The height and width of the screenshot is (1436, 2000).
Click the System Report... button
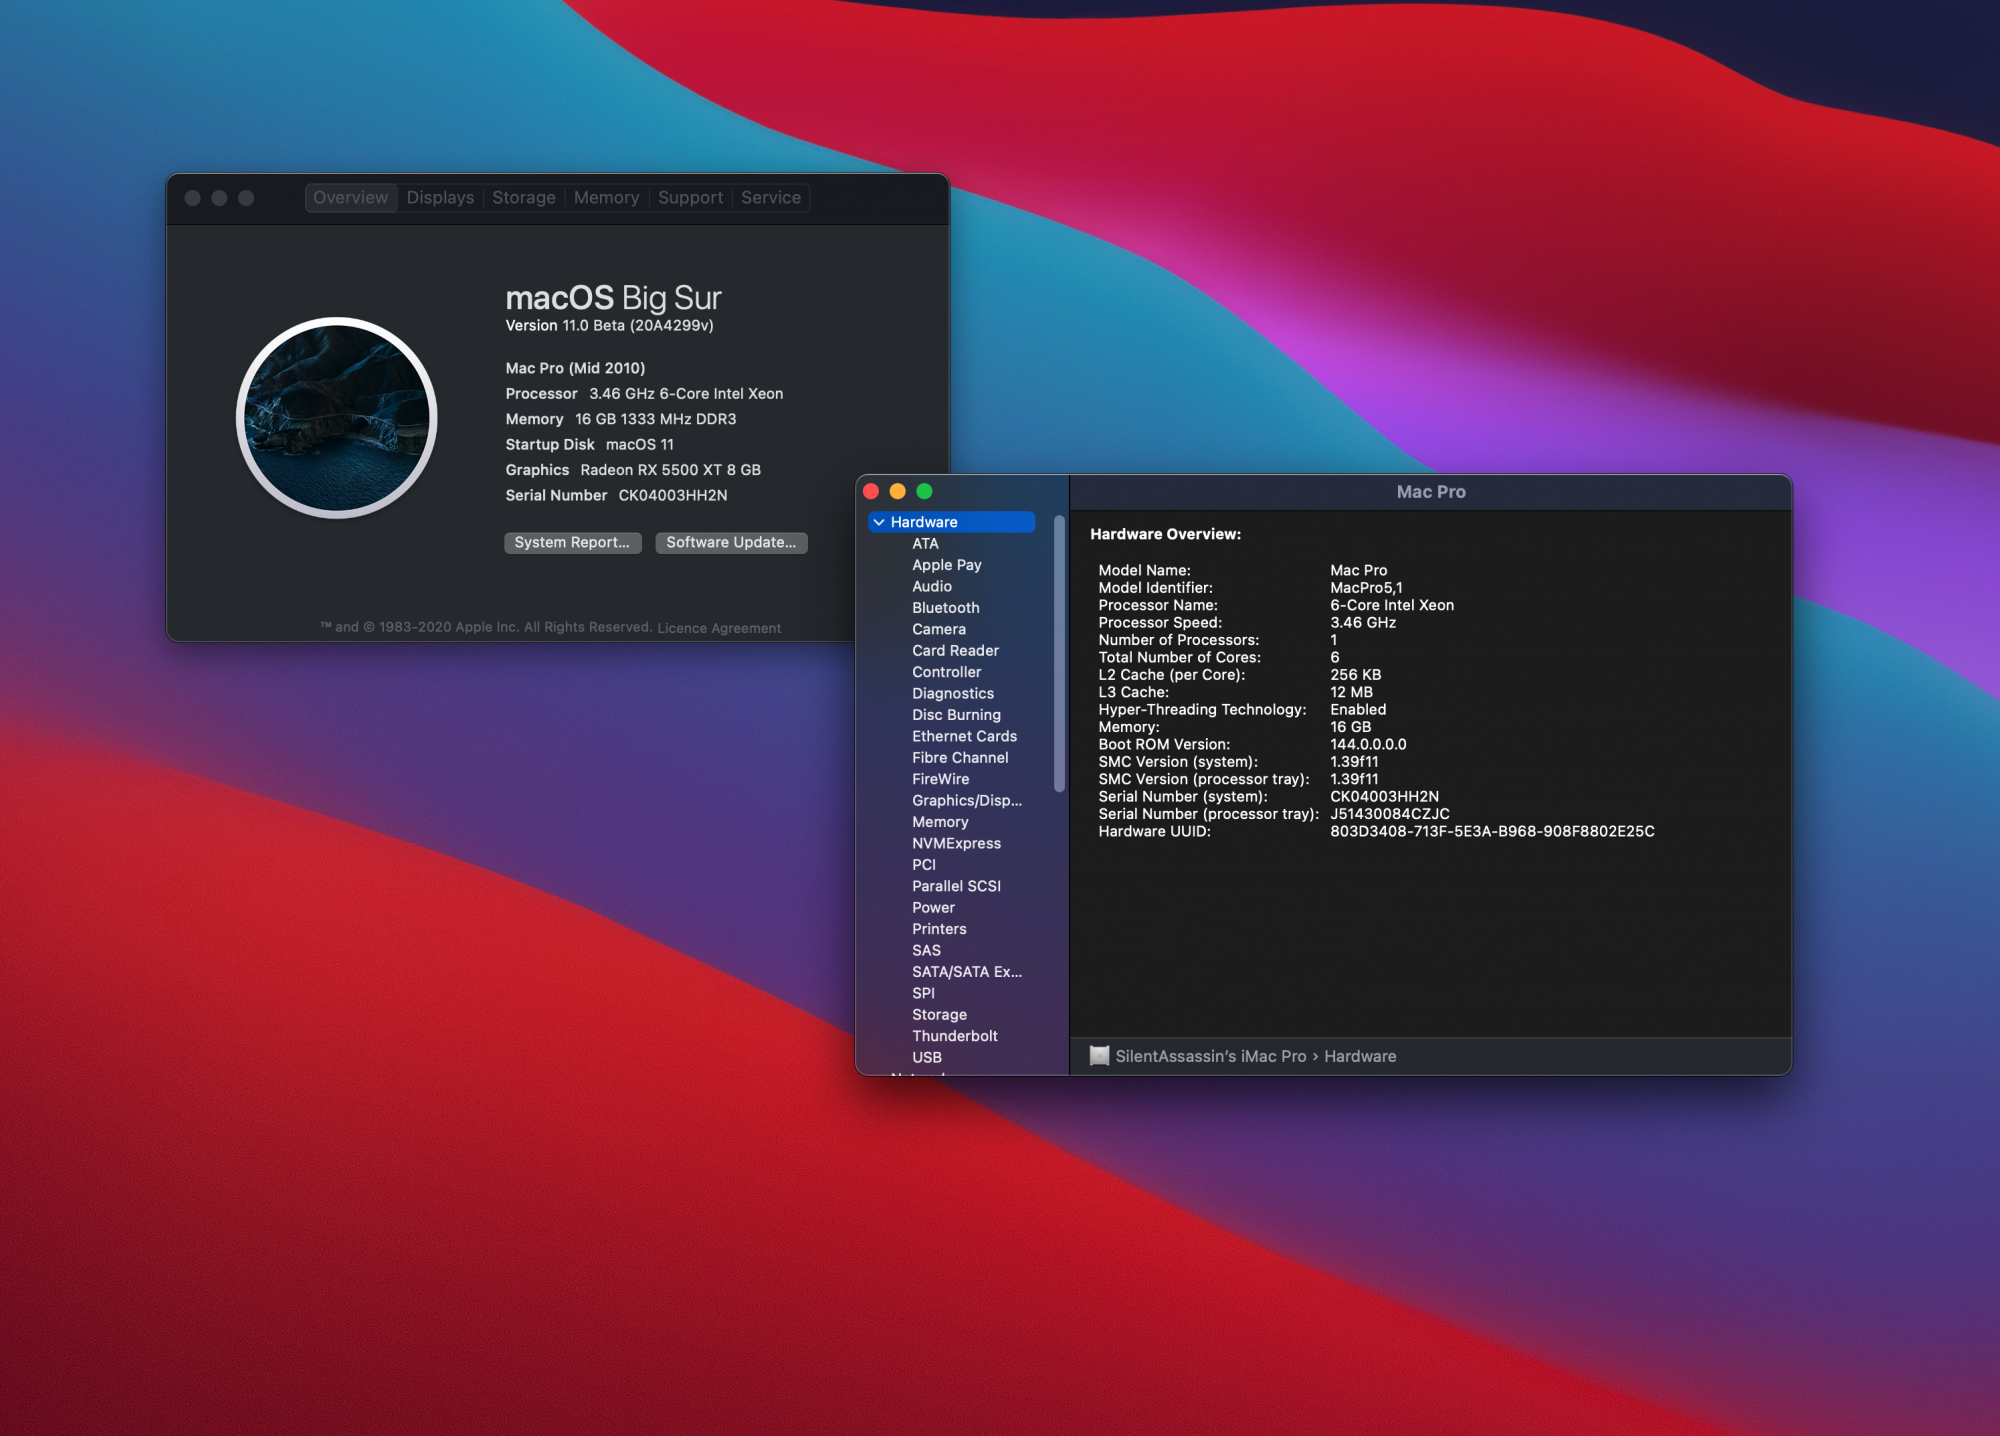[572, 542]
